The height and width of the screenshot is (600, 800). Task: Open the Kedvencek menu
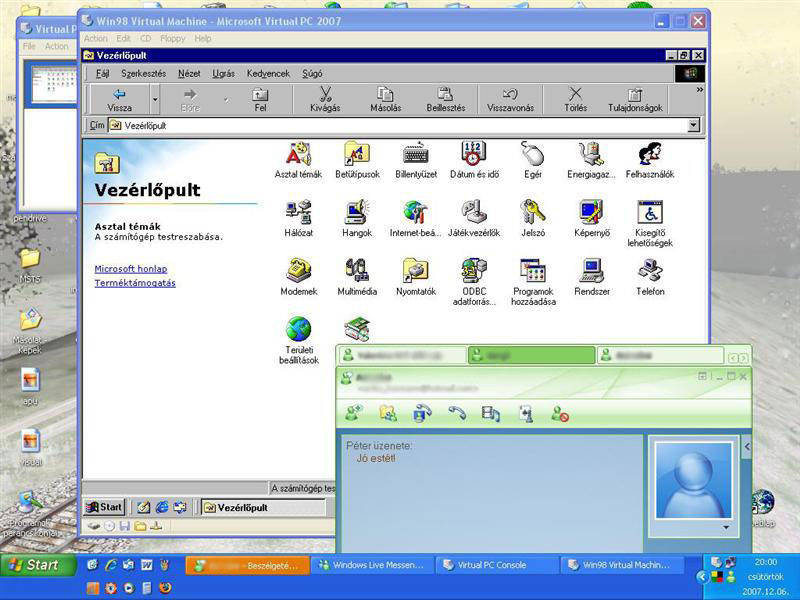coord(268,73)
